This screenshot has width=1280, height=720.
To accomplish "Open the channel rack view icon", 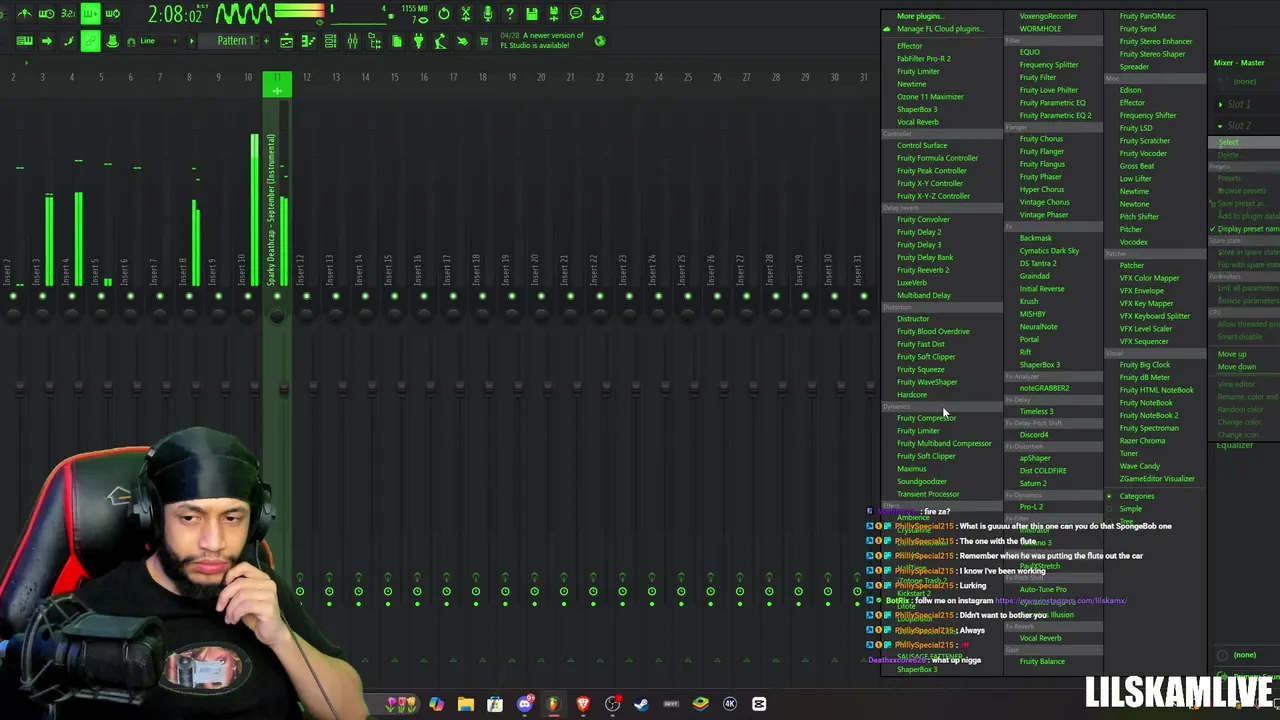I will pos(330,41).
